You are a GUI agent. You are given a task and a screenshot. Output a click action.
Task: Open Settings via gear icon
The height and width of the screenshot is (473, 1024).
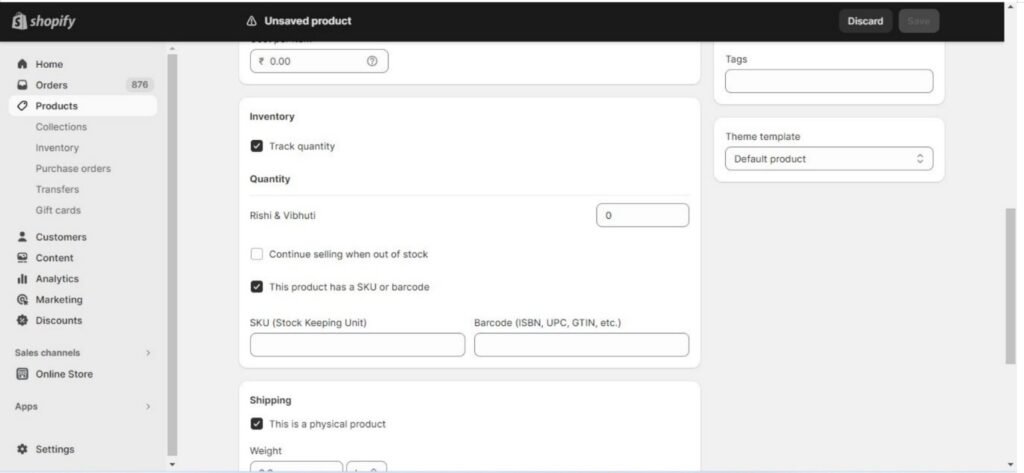[22, 449]
